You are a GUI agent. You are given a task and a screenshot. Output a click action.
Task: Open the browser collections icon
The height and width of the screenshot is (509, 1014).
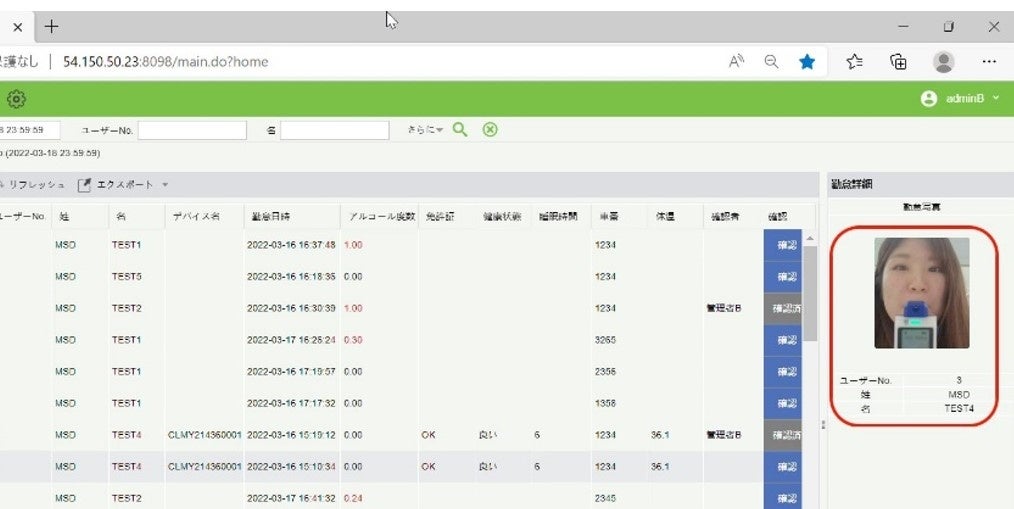898,61
